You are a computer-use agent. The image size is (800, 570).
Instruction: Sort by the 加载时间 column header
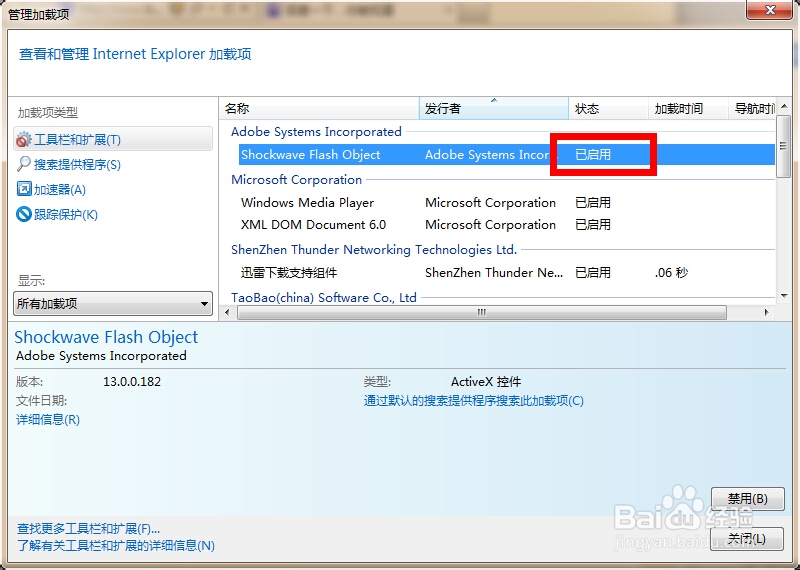[688, 108]
